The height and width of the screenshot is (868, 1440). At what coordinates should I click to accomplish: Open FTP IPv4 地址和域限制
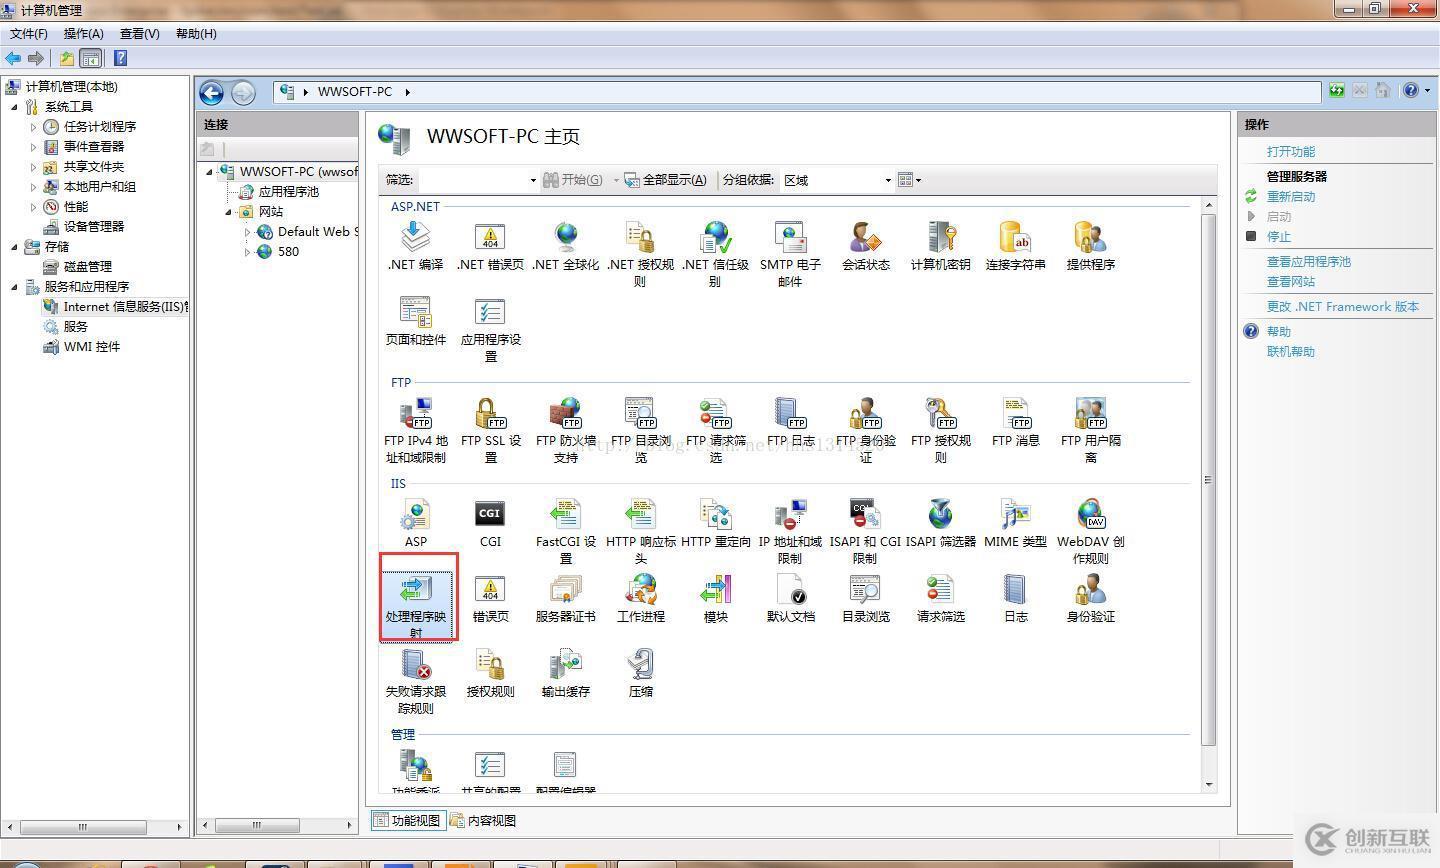coord(415,430)
